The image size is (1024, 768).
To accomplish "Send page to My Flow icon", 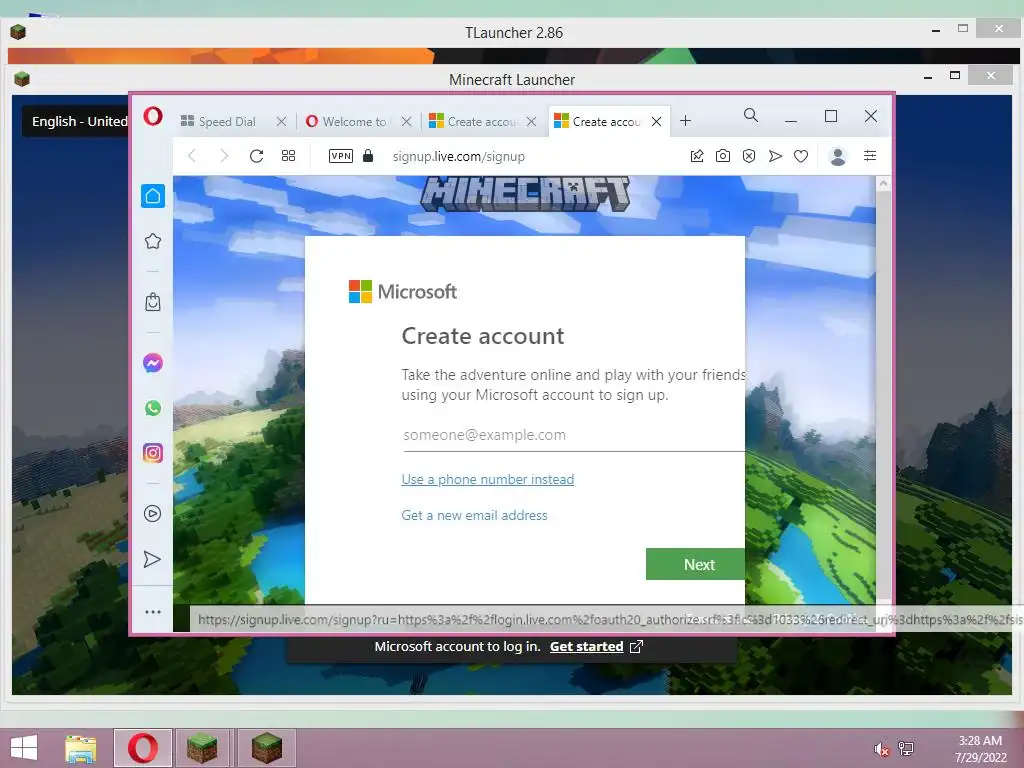I will 775,156.
